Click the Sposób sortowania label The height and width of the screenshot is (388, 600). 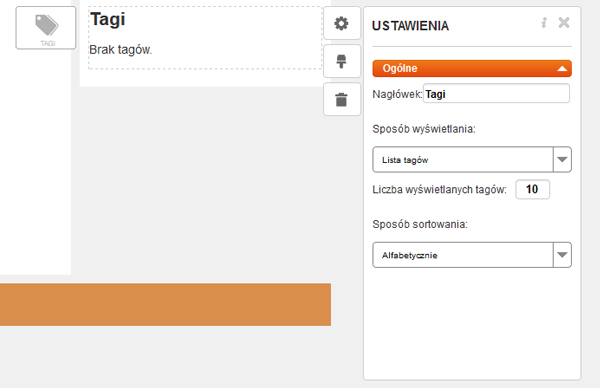coord(420,224)
